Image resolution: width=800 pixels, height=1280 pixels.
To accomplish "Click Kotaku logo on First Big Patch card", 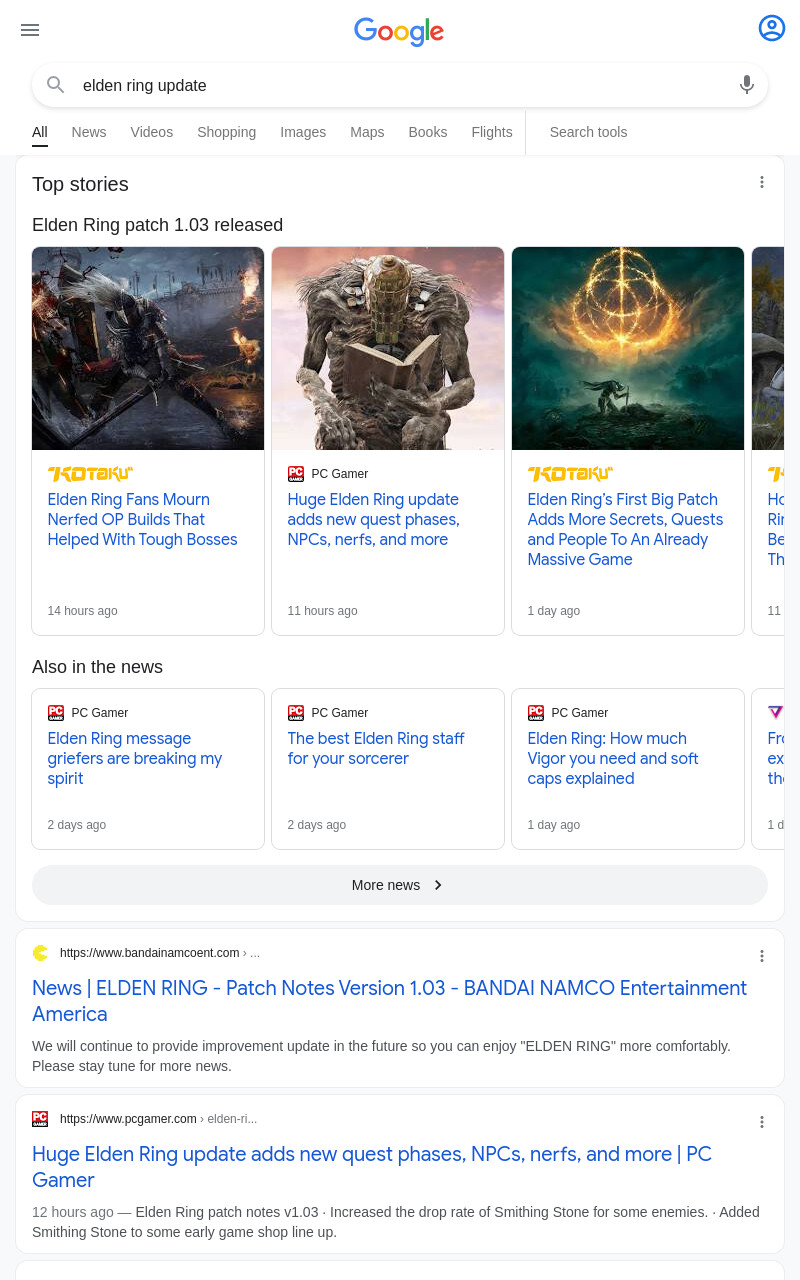I will [570, 474].
